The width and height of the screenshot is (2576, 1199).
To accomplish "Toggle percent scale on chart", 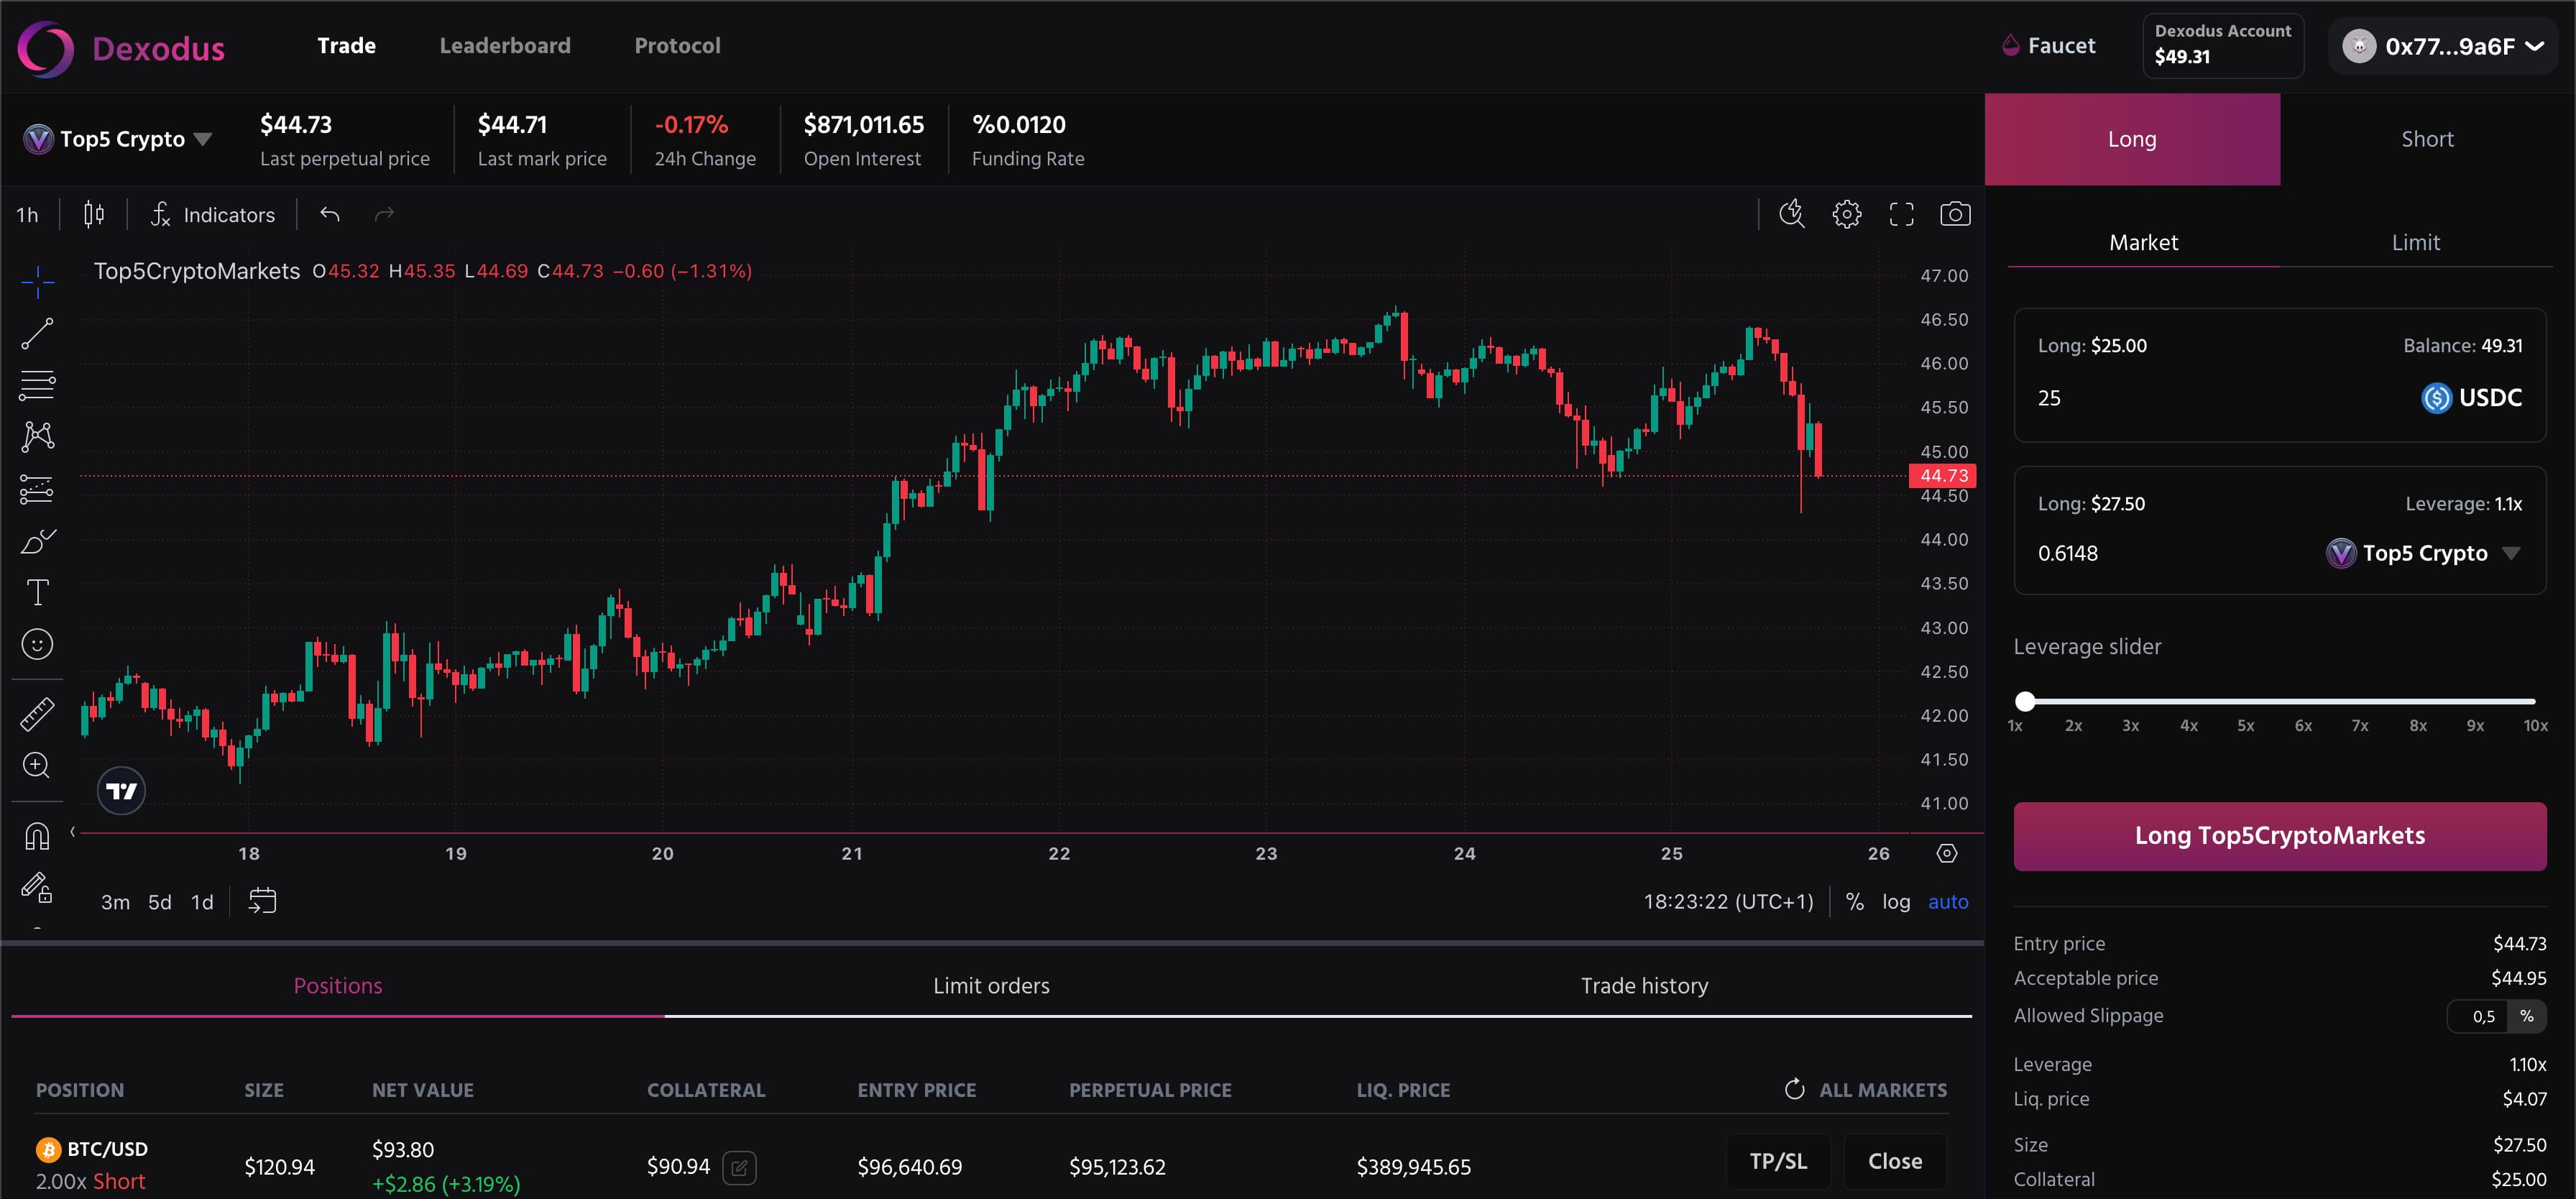I will [x=1854, y=902].
